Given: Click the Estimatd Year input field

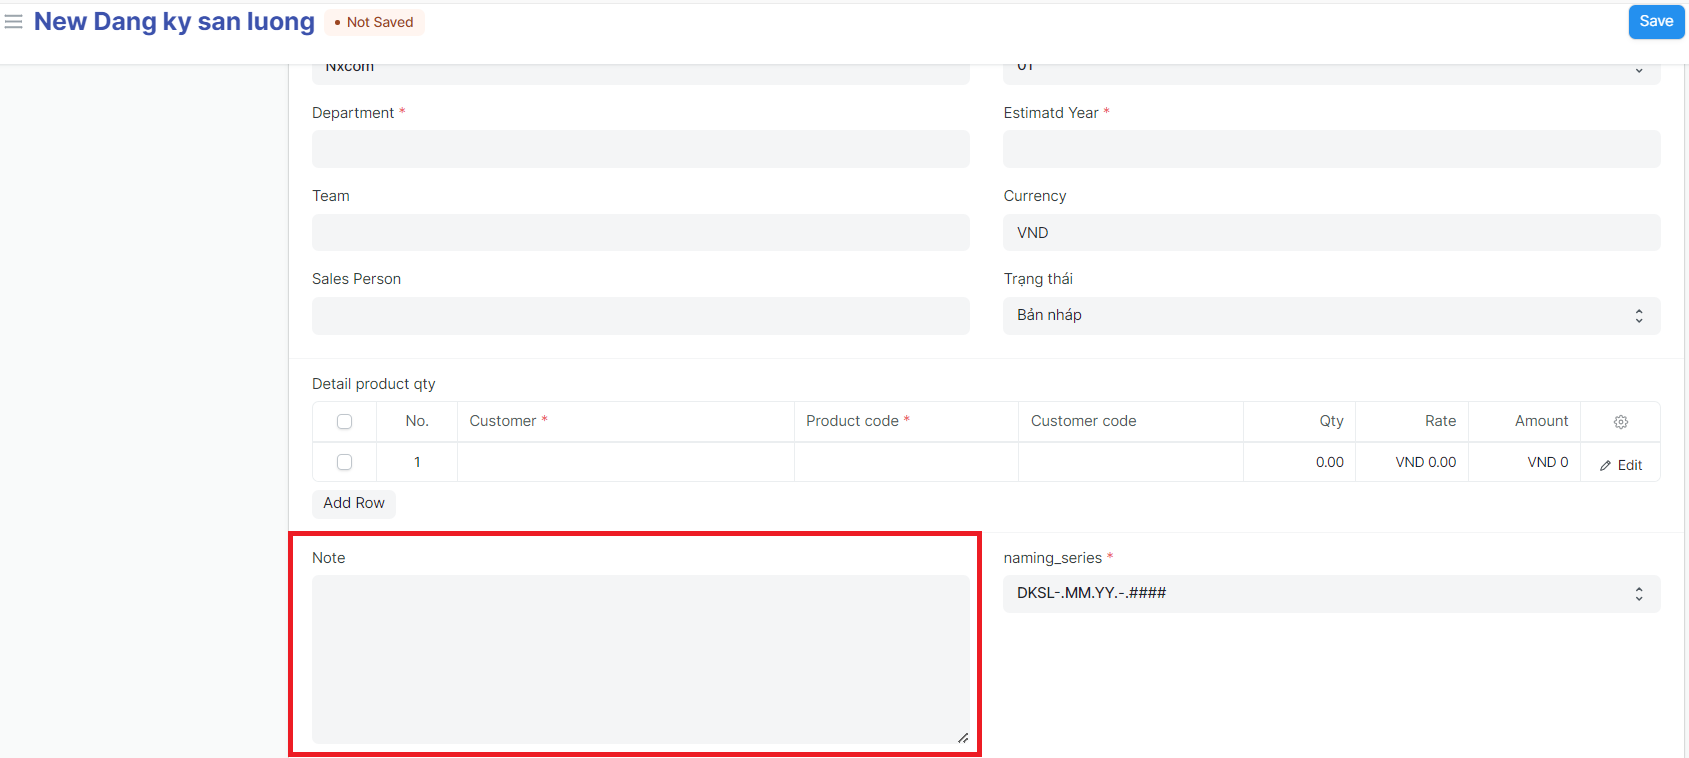Looking at the screenshot, I should coord(1331,149).
